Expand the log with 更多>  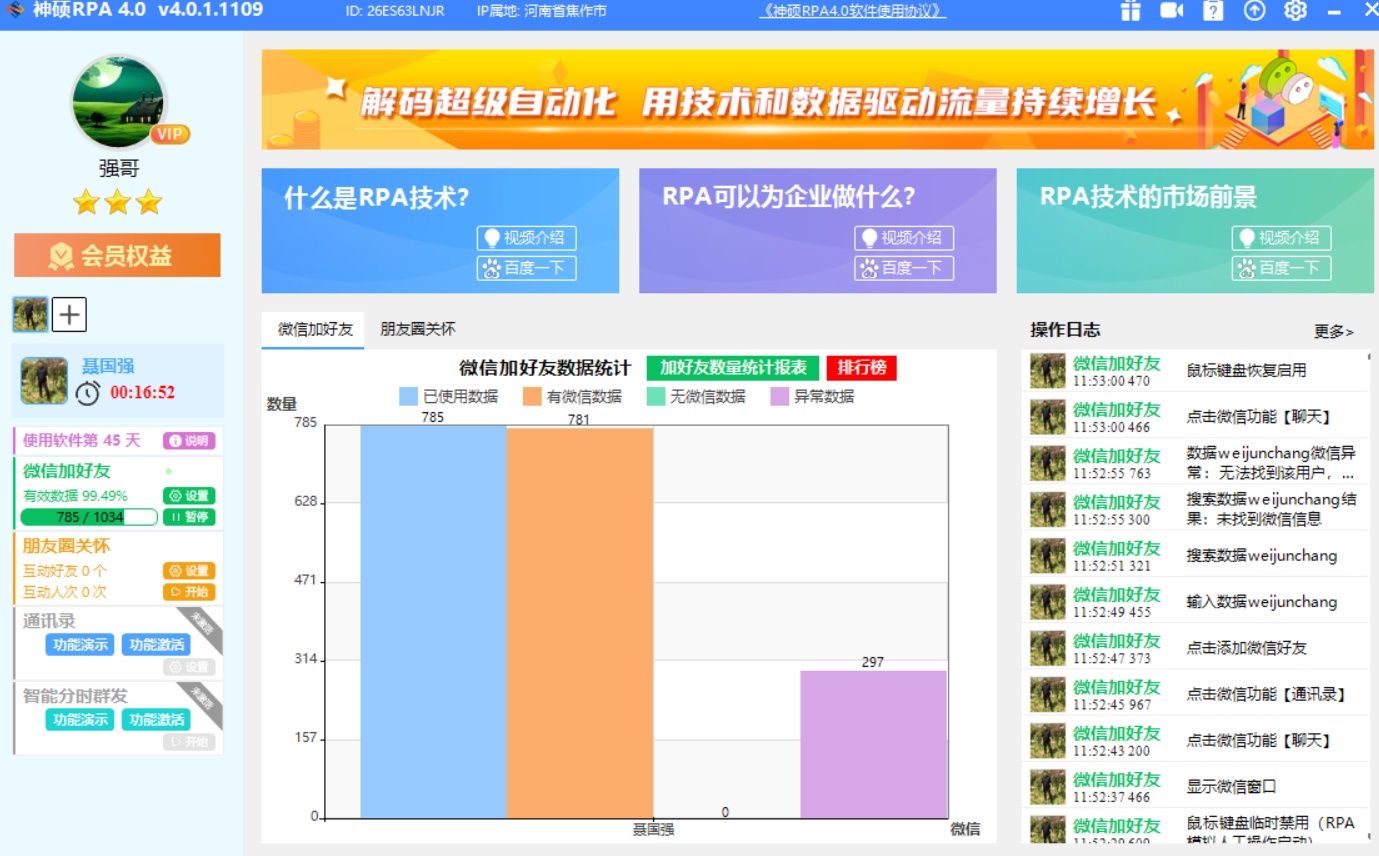[x=1334, y=332]
